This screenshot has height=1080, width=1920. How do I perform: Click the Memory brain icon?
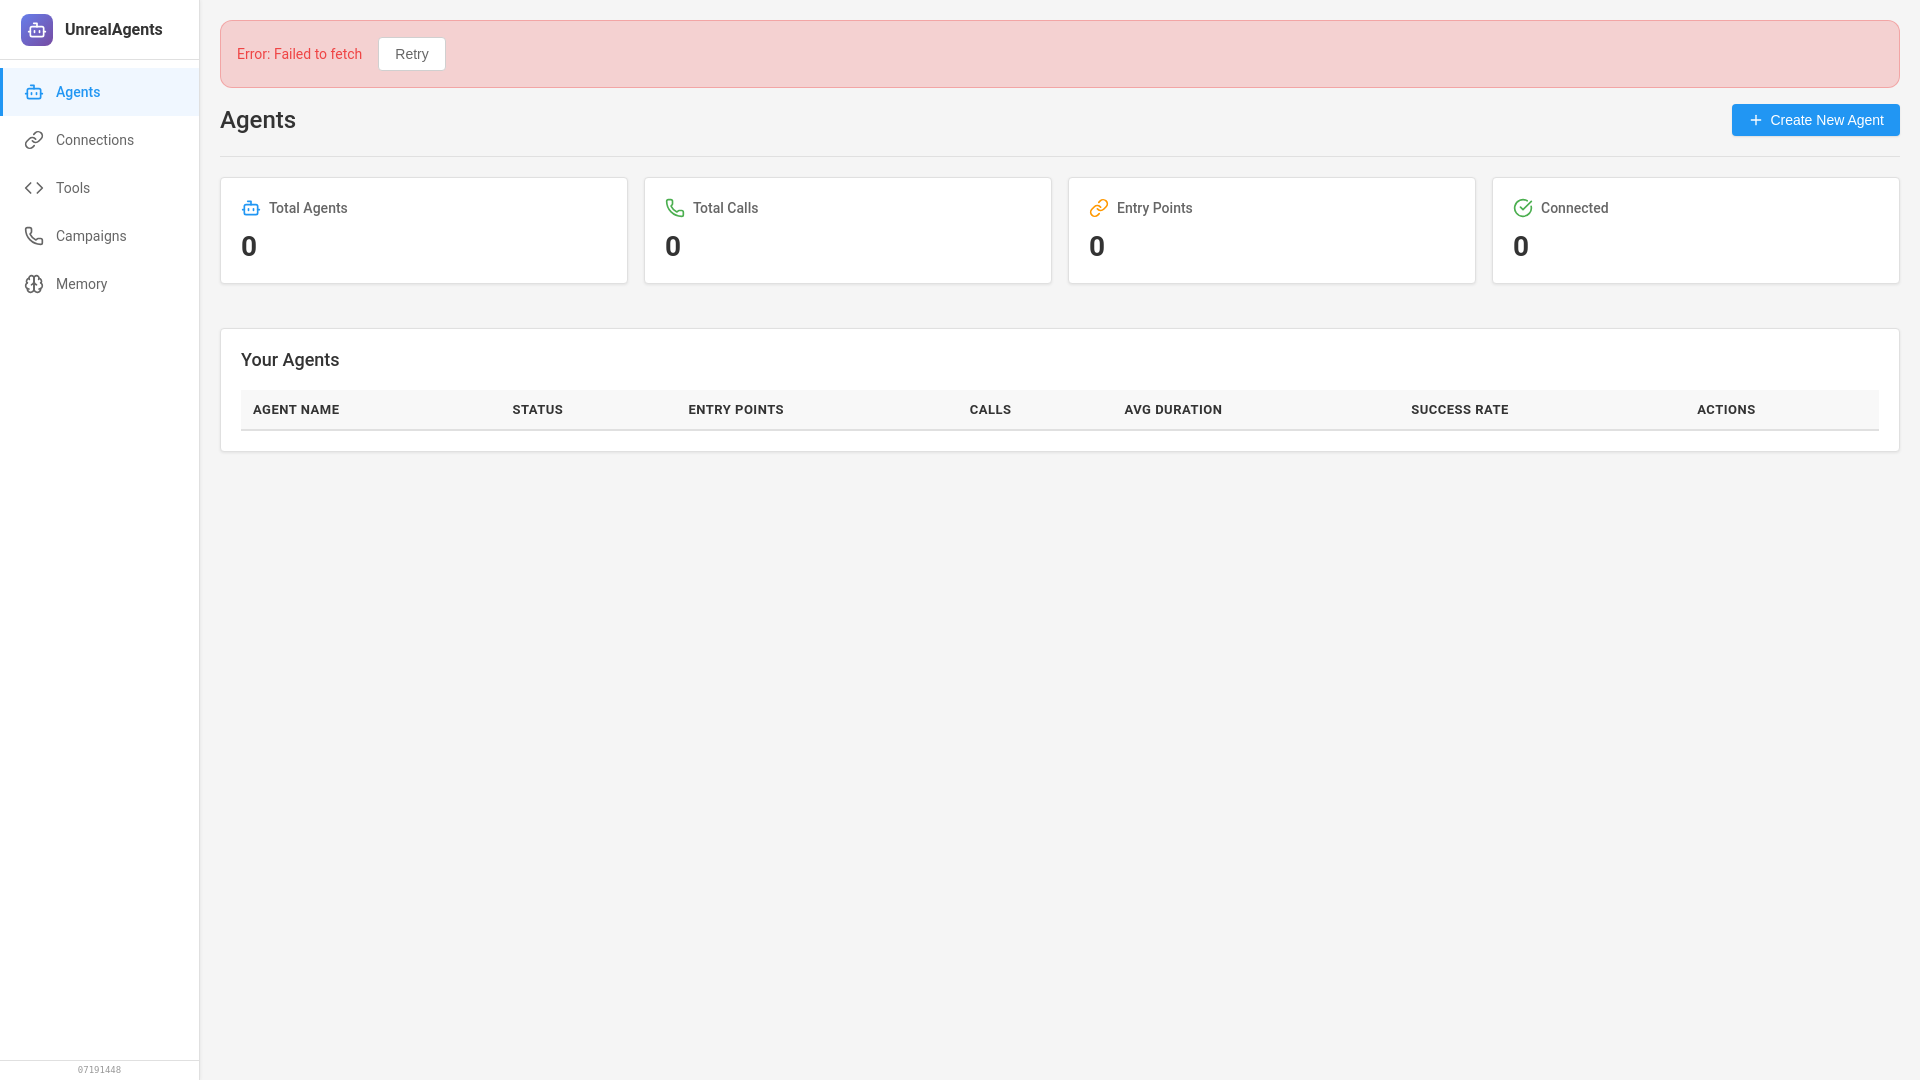tap(34, 284)
